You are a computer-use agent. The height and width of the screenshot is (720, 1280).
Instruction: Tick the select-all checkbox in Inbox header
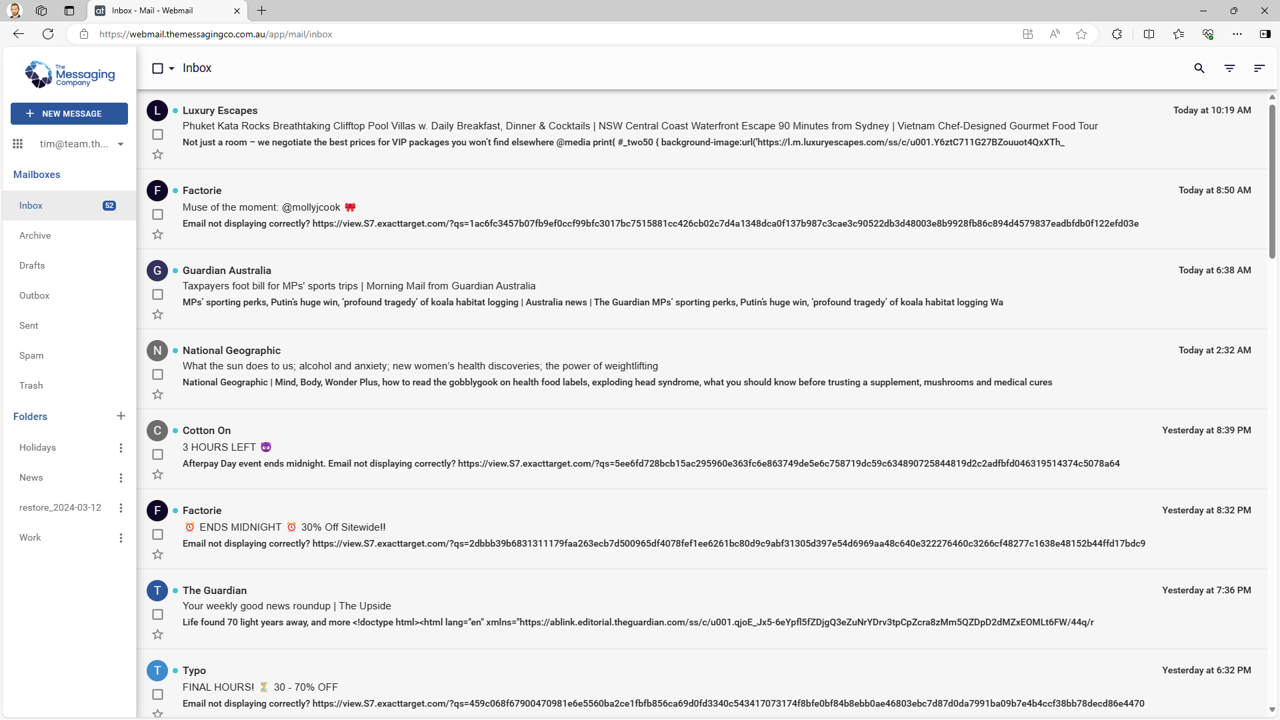[157, 68]
